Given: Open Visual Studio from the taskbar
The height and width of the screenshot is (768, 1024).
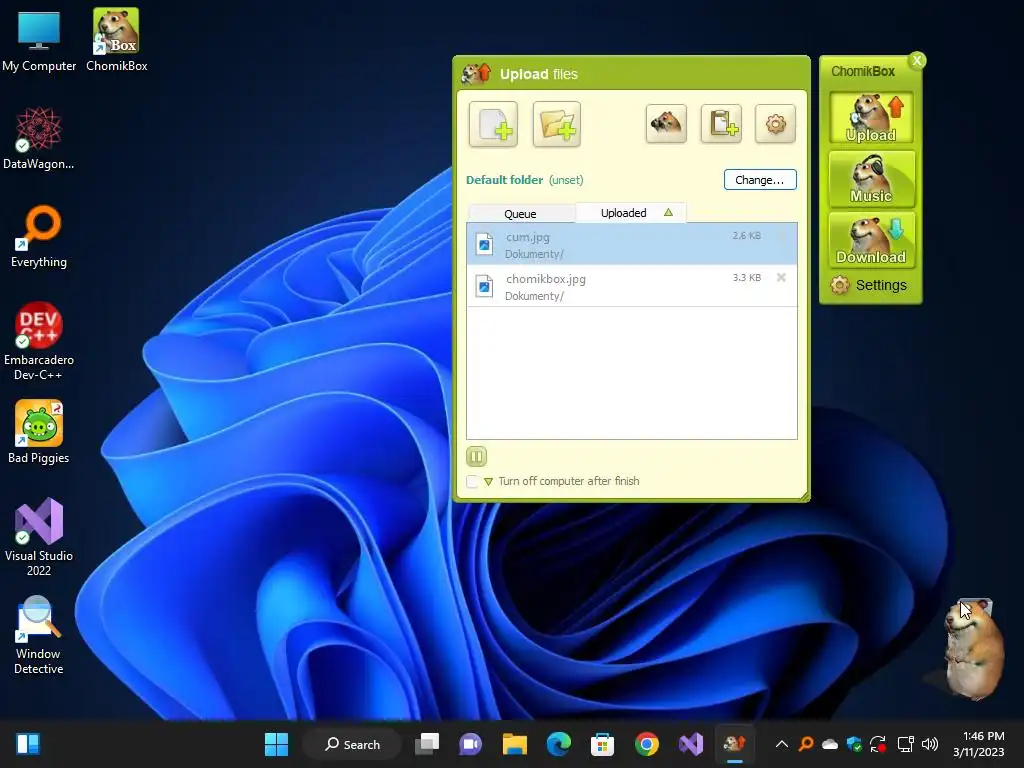Looking at the screenshot, I should click(691, 744).
